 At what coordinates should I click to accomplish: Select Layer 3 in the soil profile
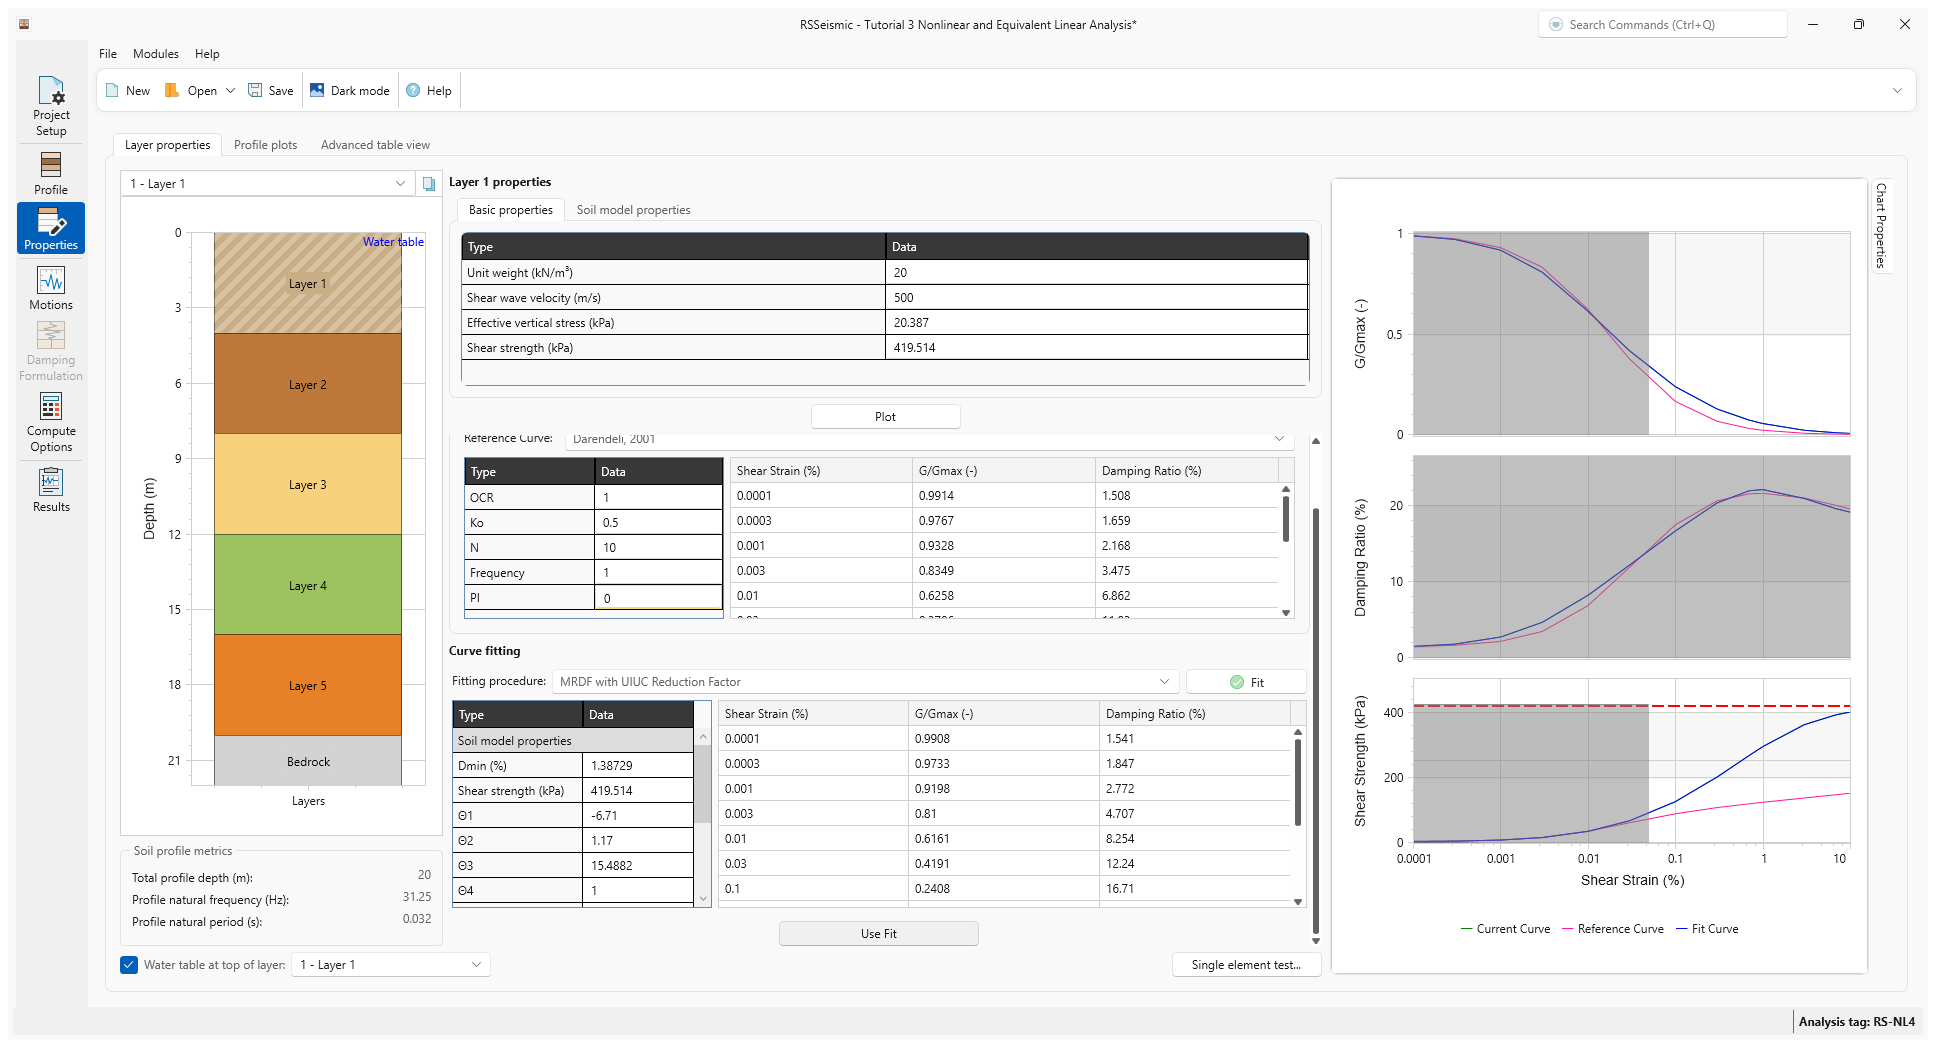point(308,485)
